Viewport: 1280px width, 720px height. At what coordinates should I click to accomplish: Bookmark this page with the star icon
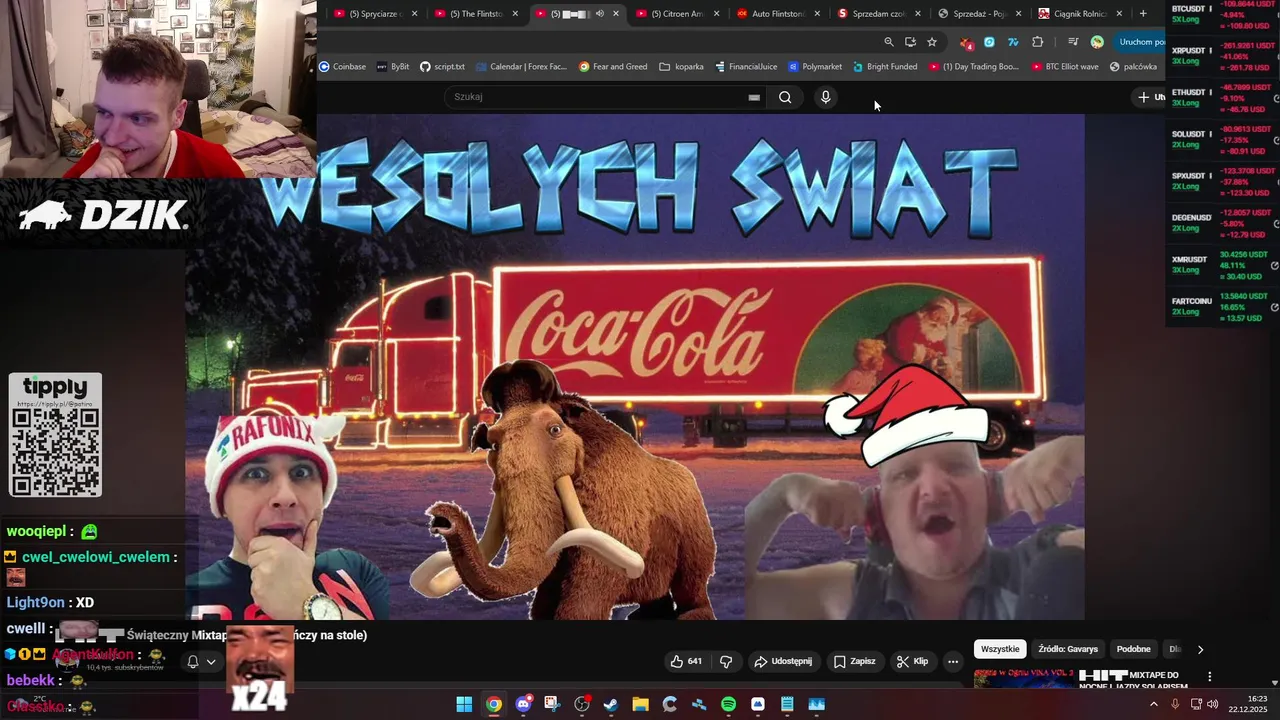(932, 42)
